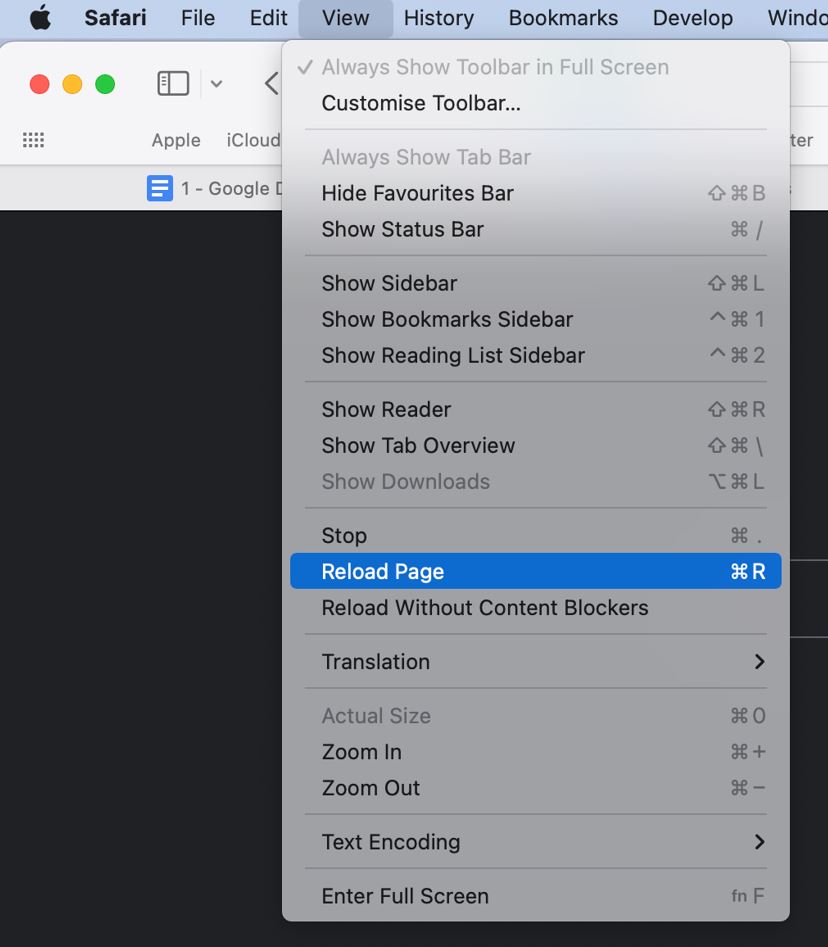
Task: Click Reload Page
Action: 536,571
